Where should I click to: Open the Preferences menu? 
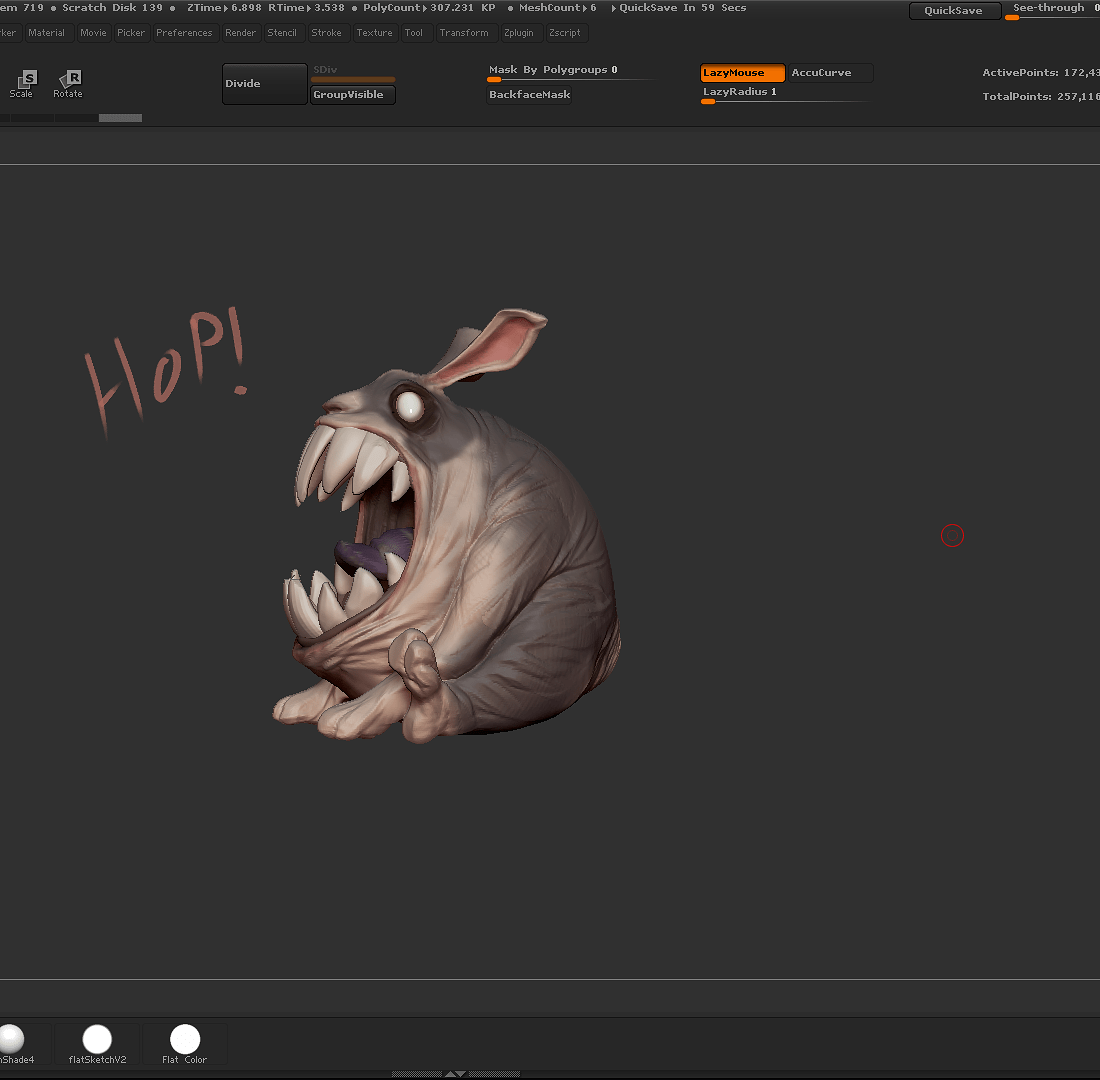[185, 33]
